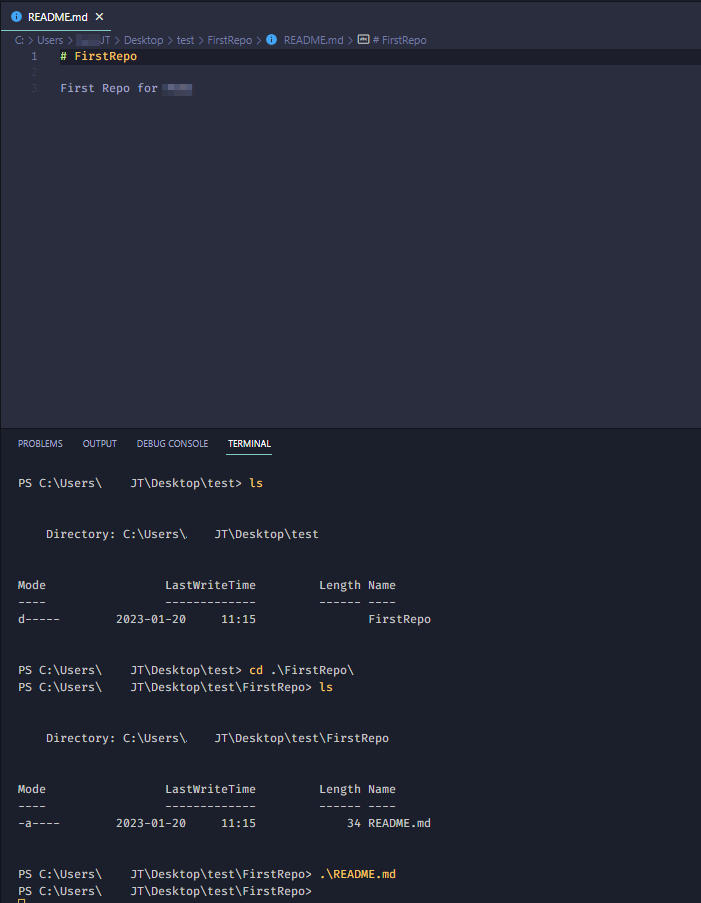
Task: Click line number 3 in the gutter
Action: tap(34, 88)
